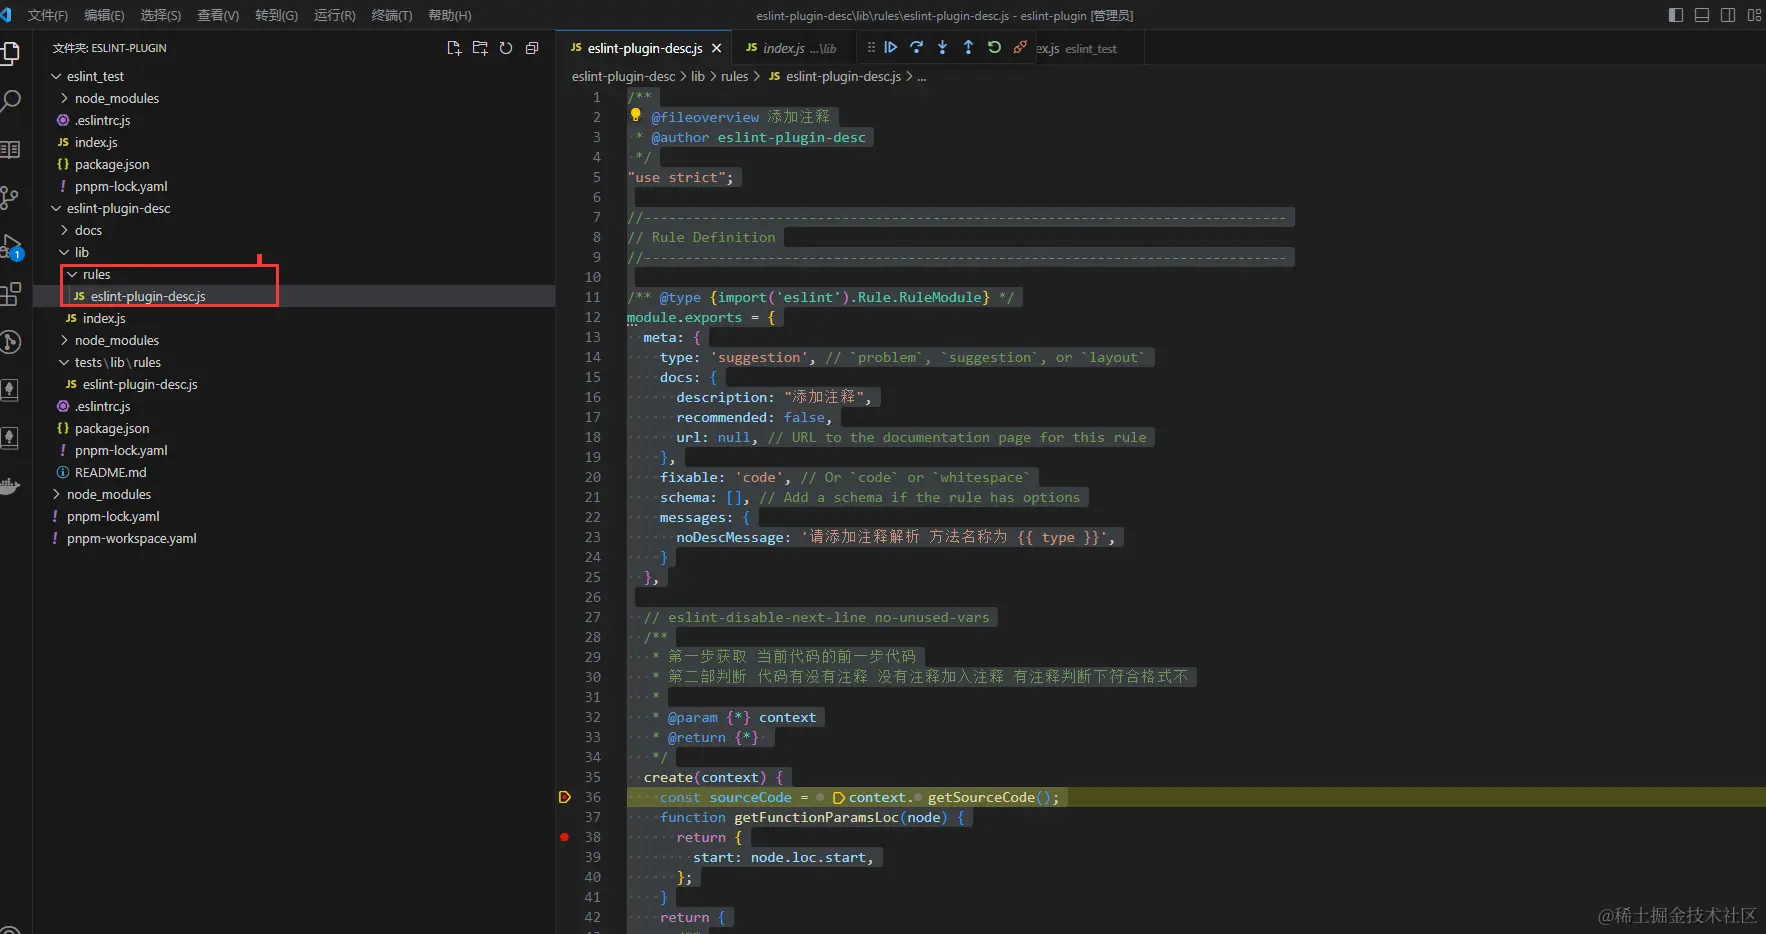Open the 查看(V) menu

pos(218,15)
